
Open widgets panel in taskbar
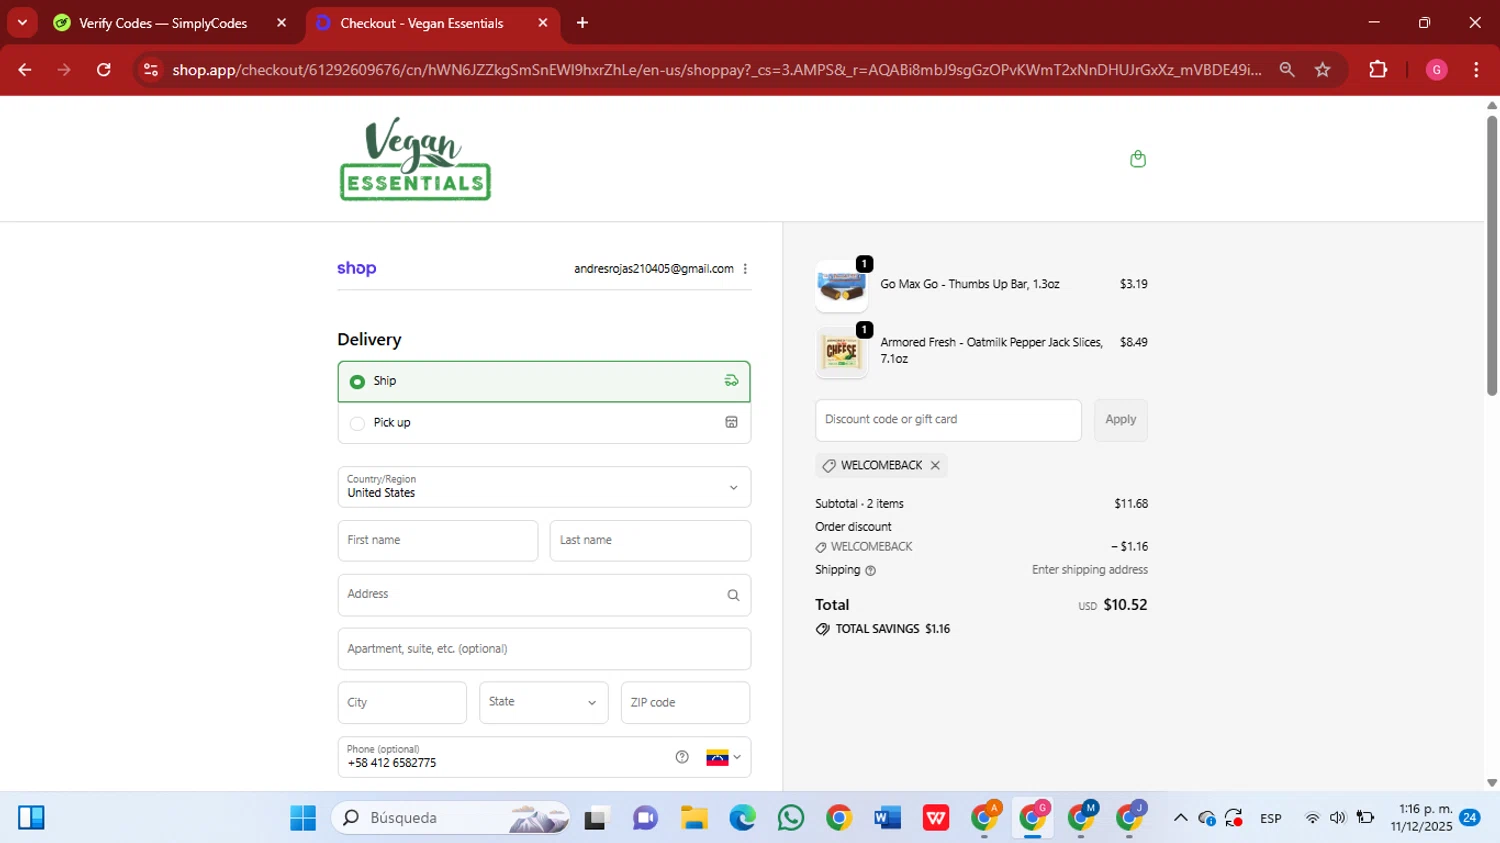point(31,818)
